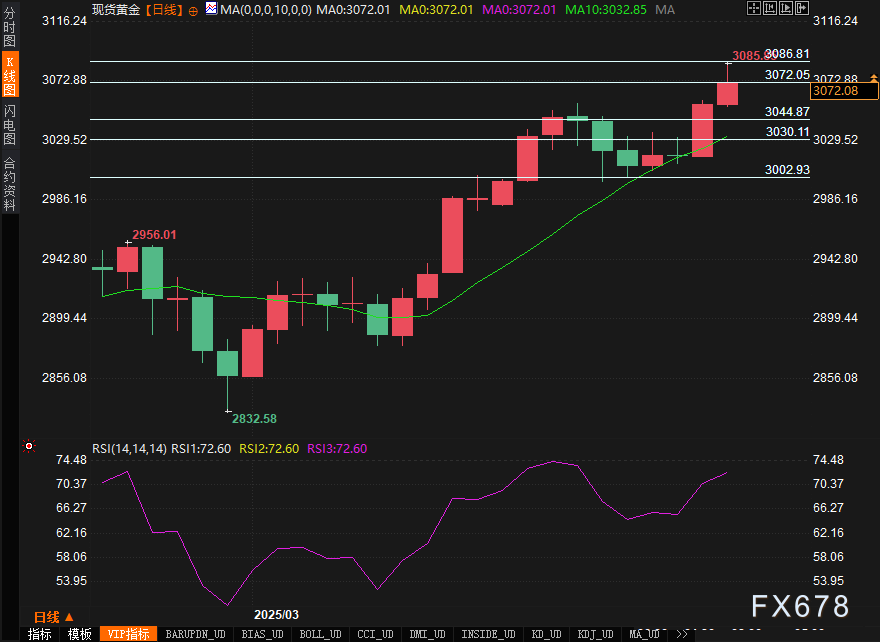
Task: Open the 模板 bottom tab
Action: click(x=79, y=634)
